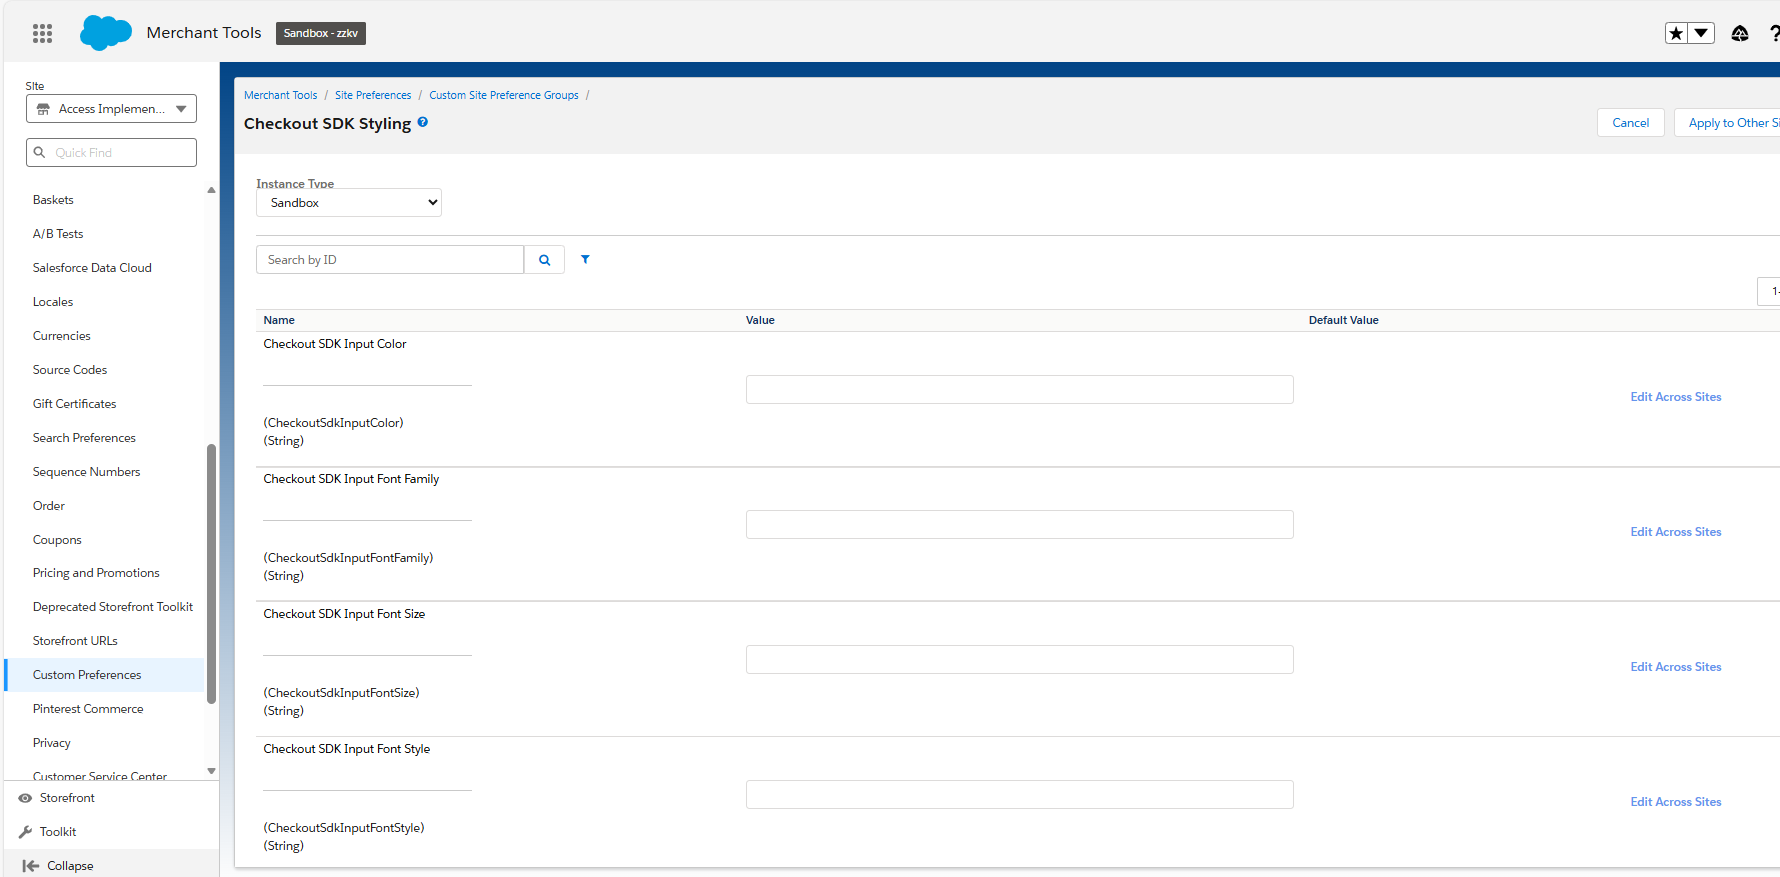The height and width of the screenshot is (877, 1780).
Task: Open Storefront URLs in the sidebar
Action: pos(75,641)
